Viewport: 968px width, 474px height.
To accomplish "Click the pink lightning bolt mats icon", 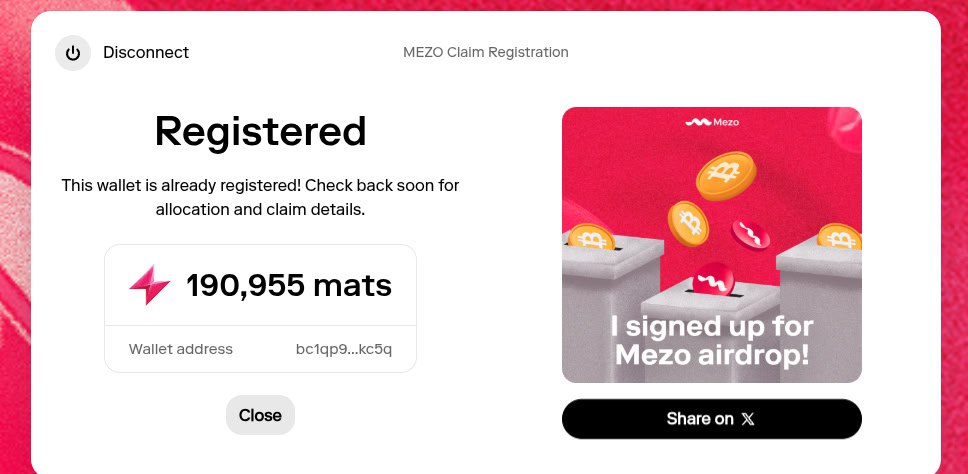I will pyautogui.click(x=150, y=286).
